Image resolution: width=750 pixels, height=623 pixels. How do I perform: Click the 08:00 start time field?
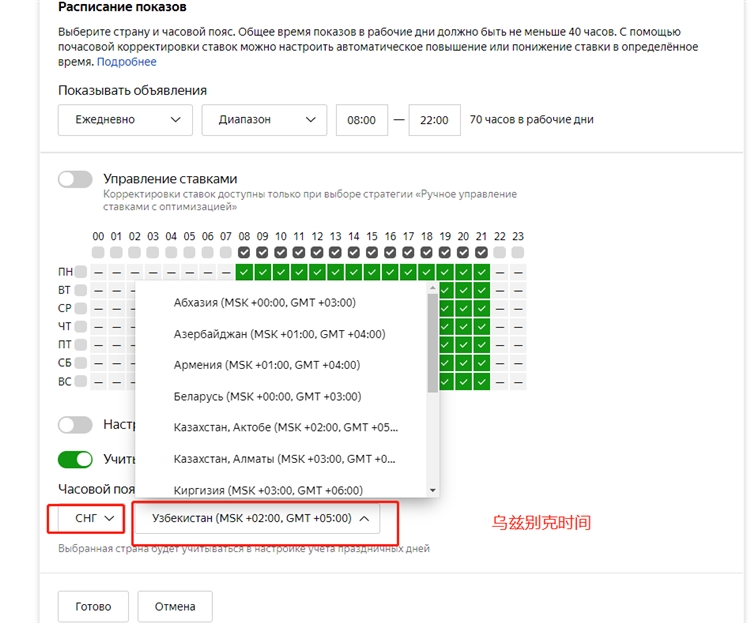[x=361, y=120]
